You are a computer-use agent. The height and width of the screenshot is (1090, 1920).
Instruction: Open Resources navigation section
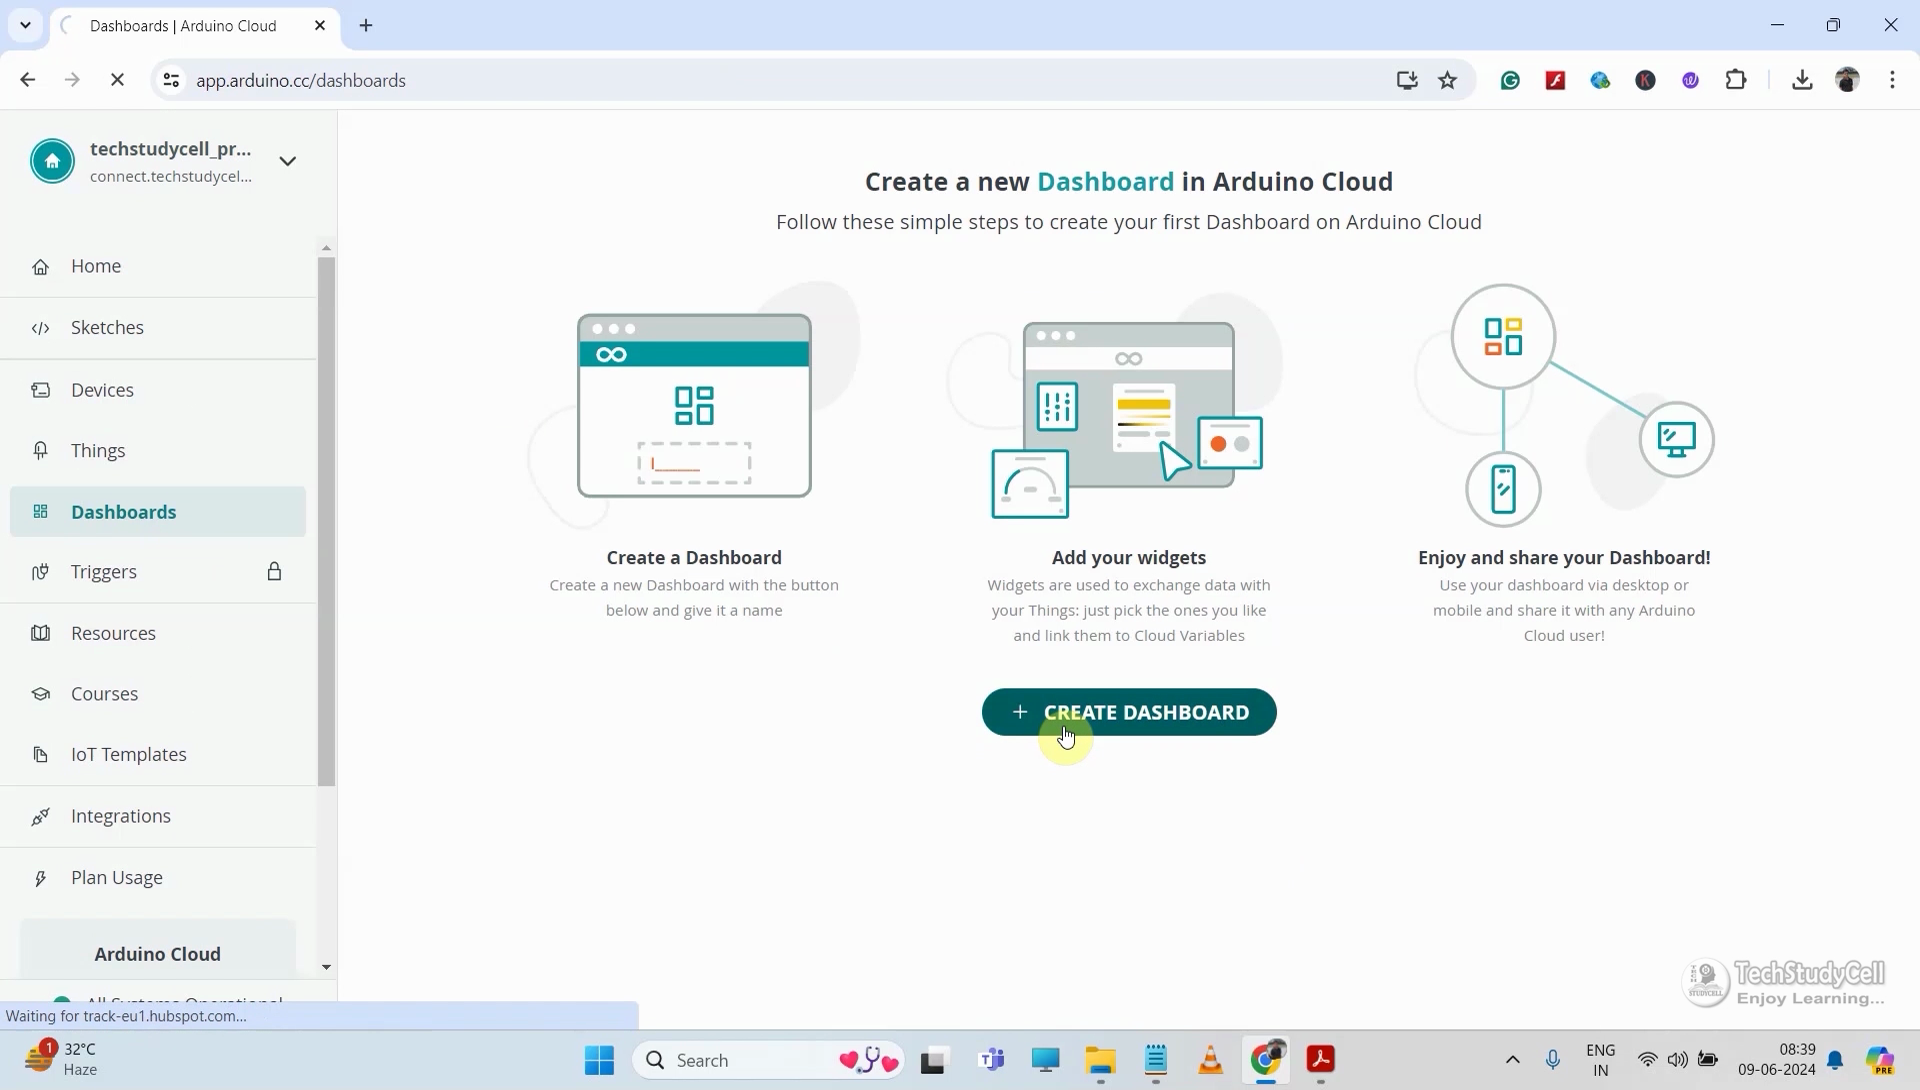coord(113,631)
